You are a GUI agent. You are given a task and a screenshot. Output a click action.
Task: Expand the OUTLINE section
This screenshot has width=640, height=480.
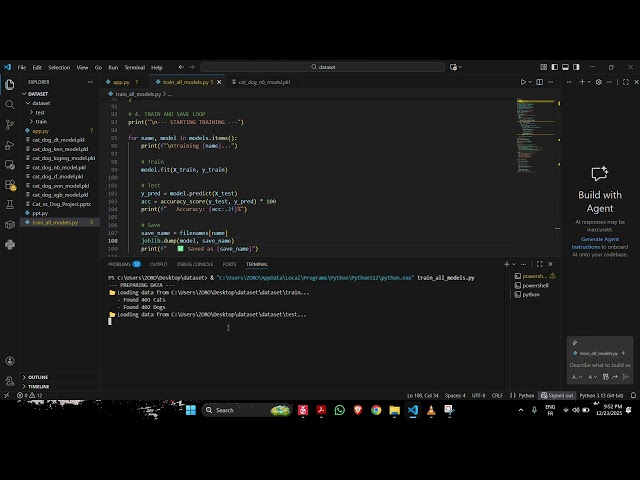click(38, 377)
